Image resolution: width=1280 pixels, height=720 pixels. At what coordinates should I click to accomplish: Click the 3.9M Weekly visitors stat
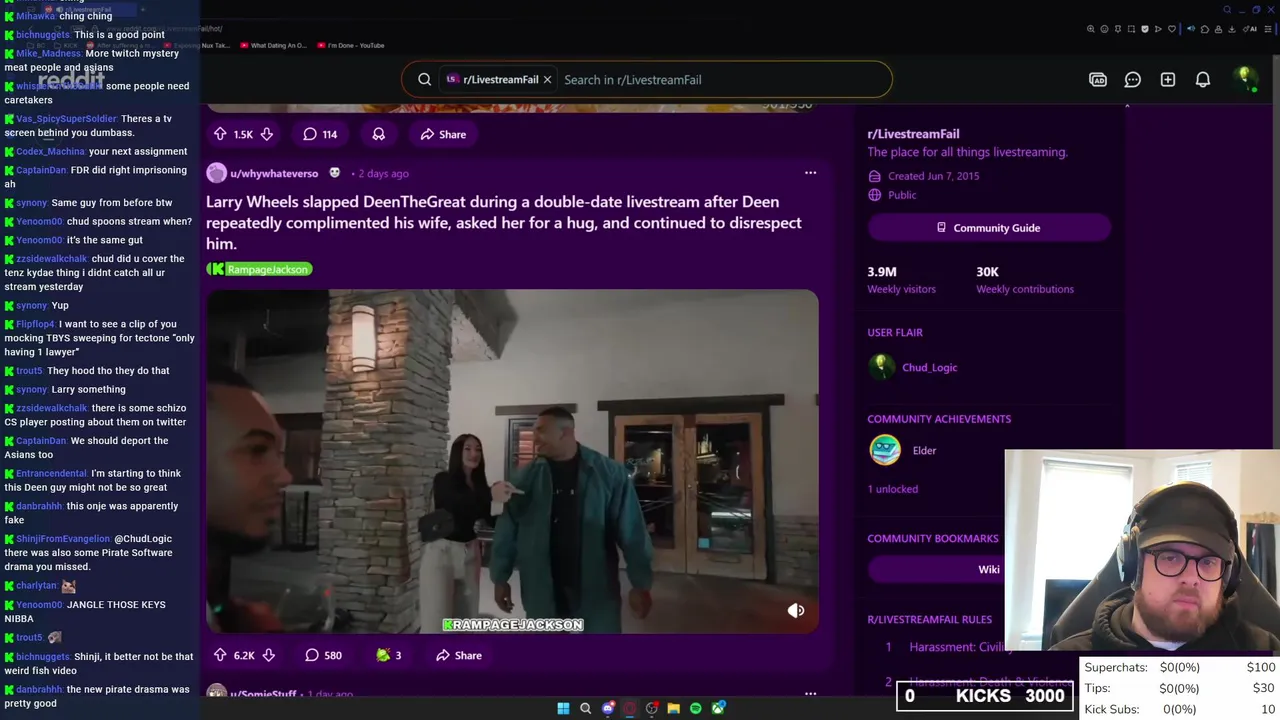[x=901, y=279]
